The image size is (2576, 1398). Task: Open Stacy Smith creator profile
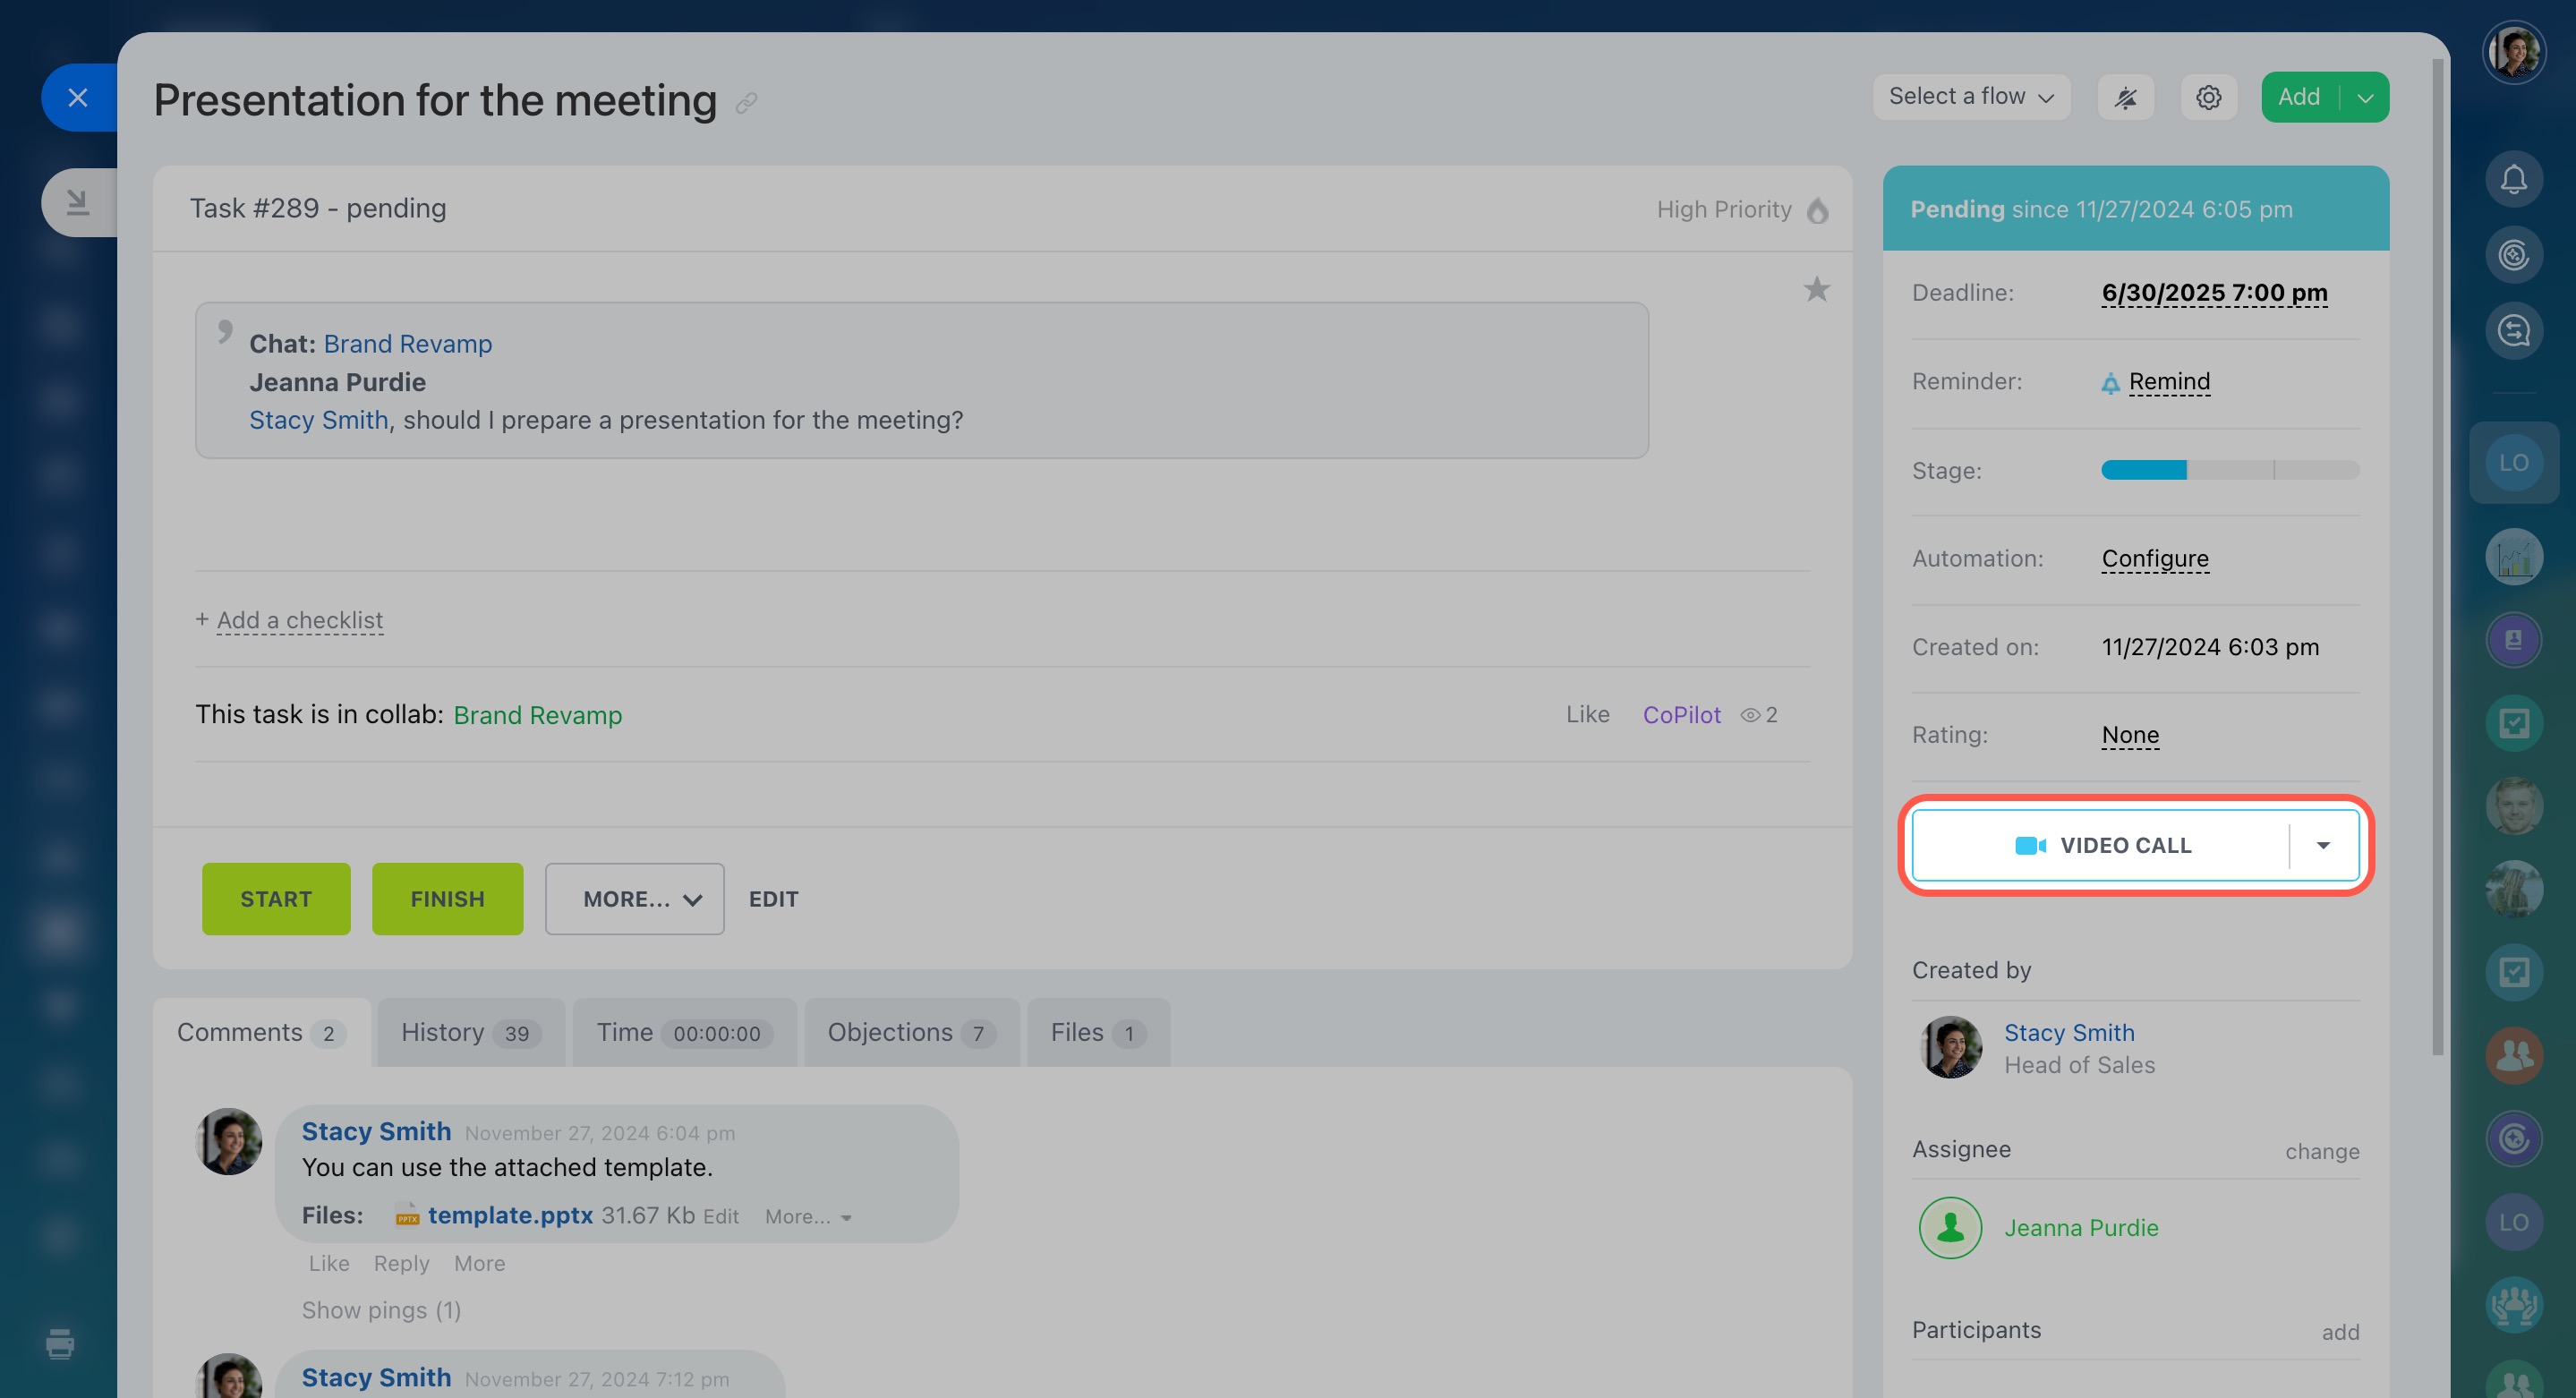2069,1033
